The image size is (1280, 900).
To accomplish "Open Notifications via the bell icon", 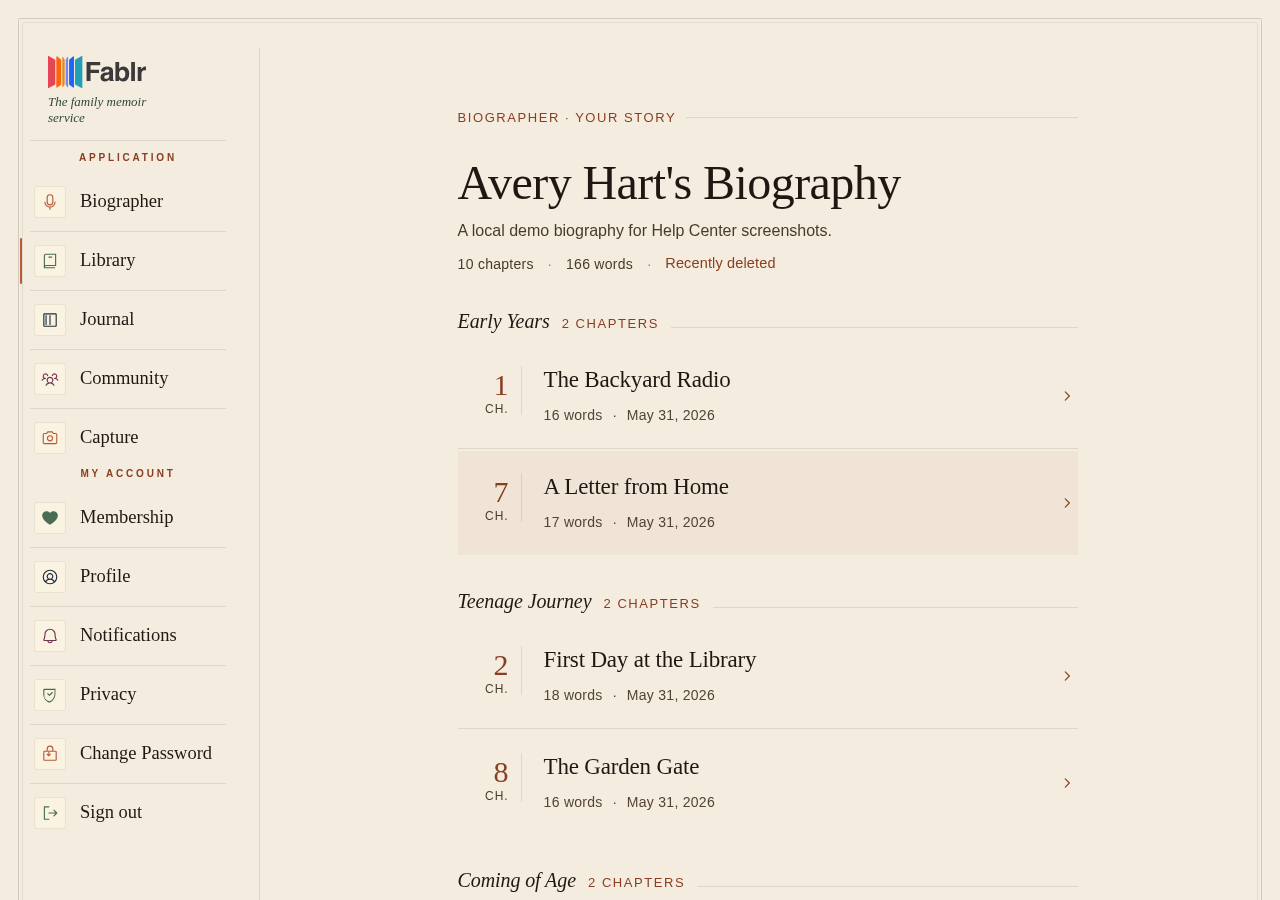I will (x=50, y=636).
